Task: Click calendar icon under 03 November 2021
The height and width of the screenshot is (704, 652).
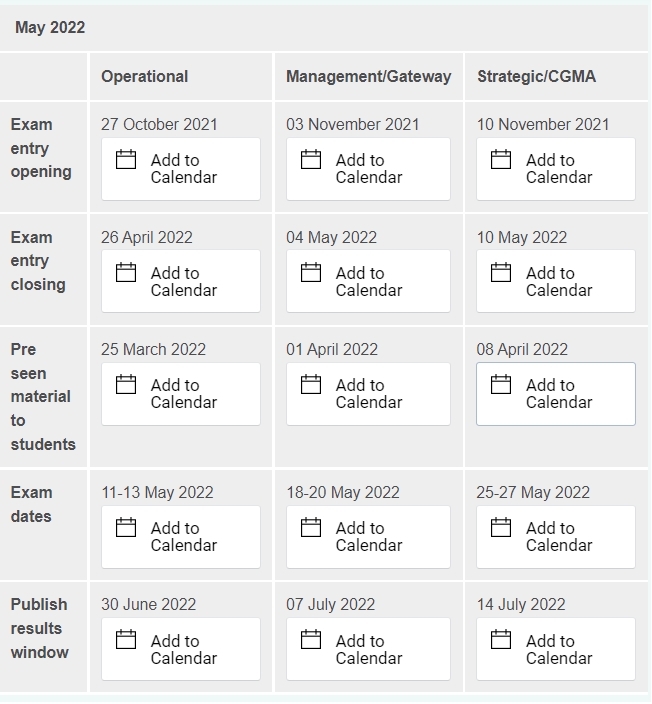Action: pos(311,160)
